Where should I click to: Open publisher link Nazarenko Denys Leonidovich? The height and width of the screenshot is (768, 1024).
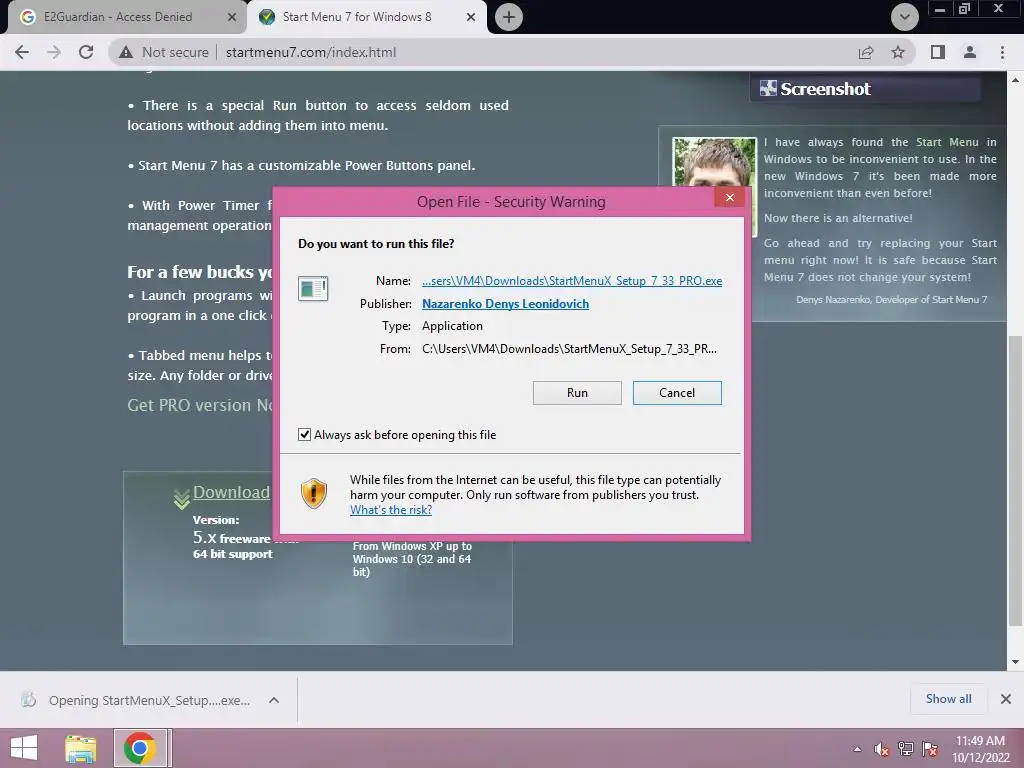[505, 304]
